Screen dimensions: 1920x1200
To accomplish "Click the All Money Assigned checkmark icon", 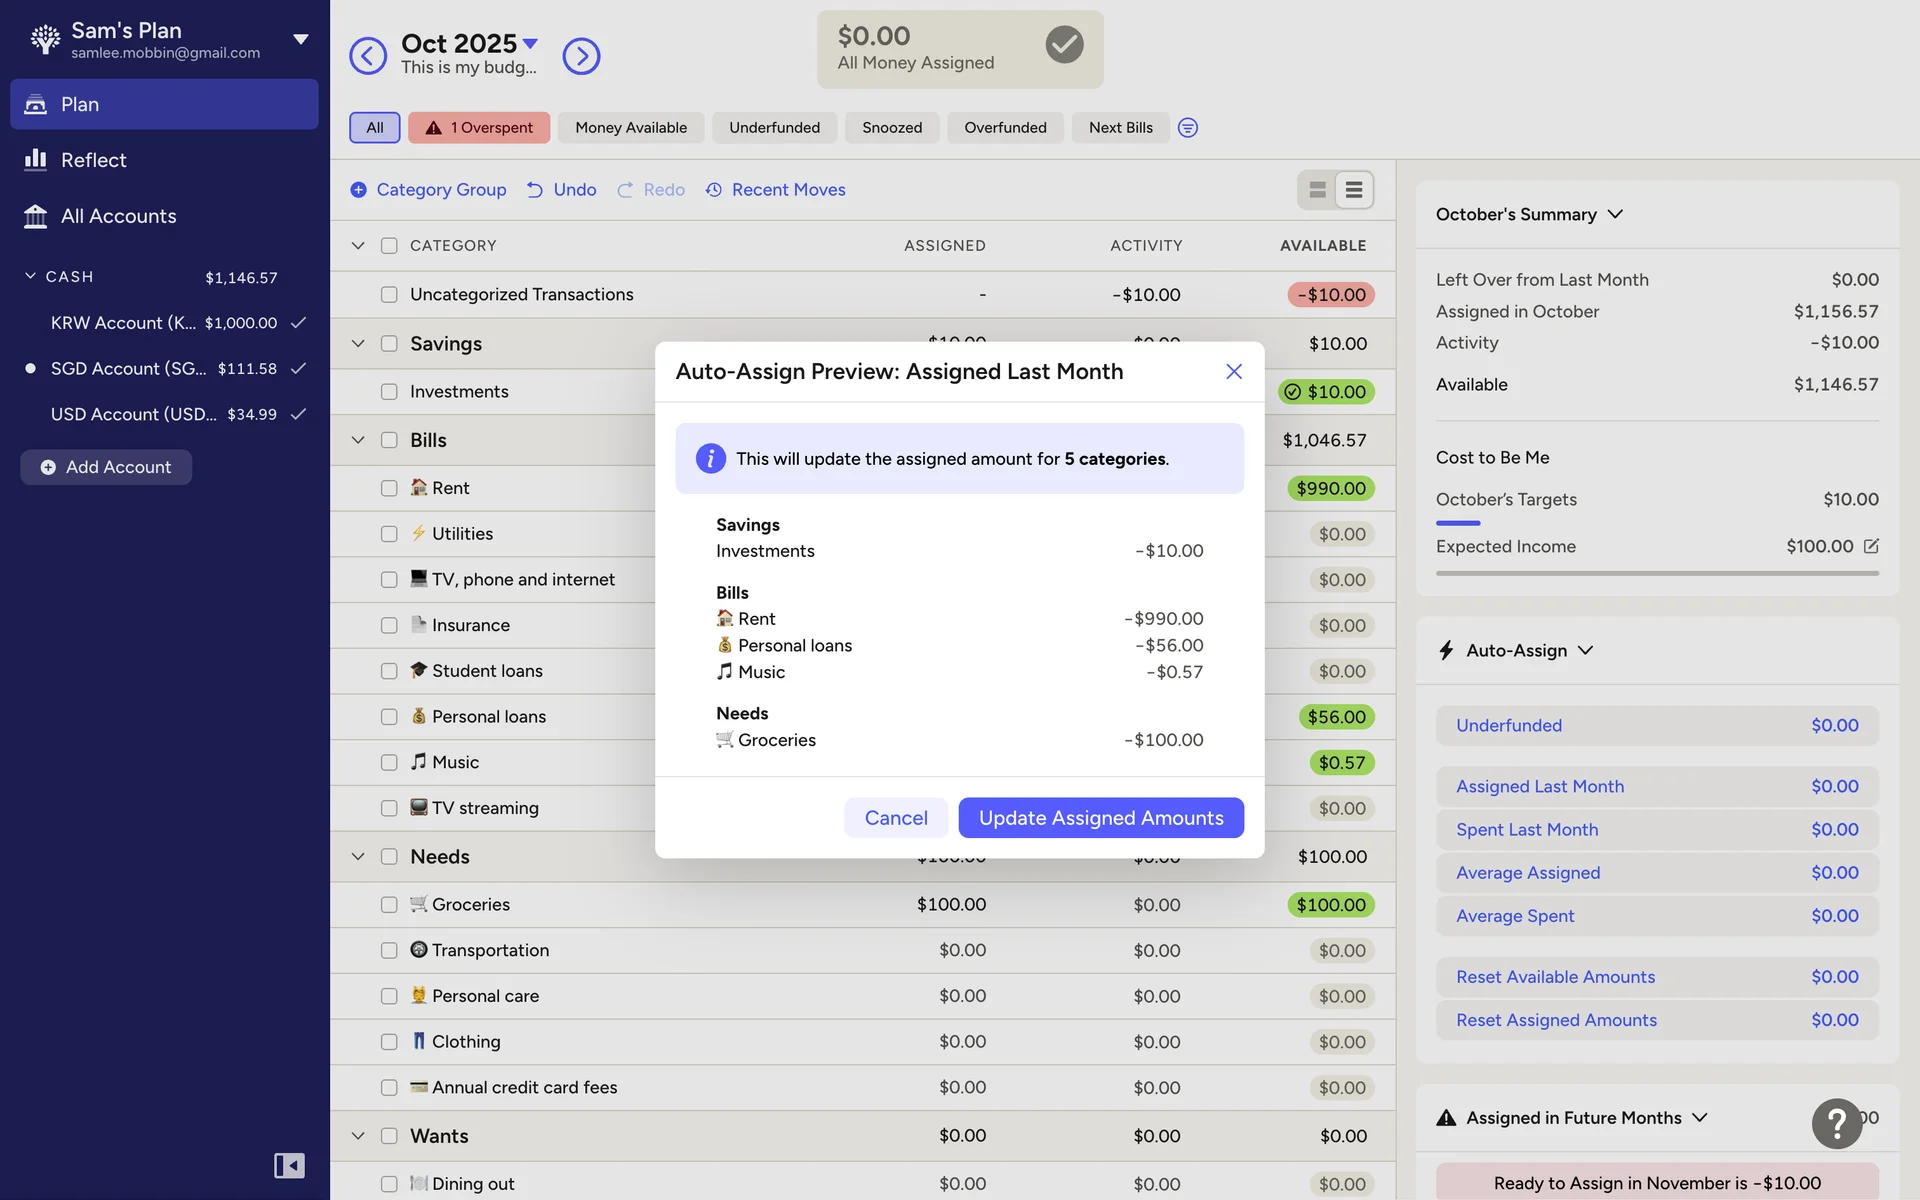I will 1064,45.
